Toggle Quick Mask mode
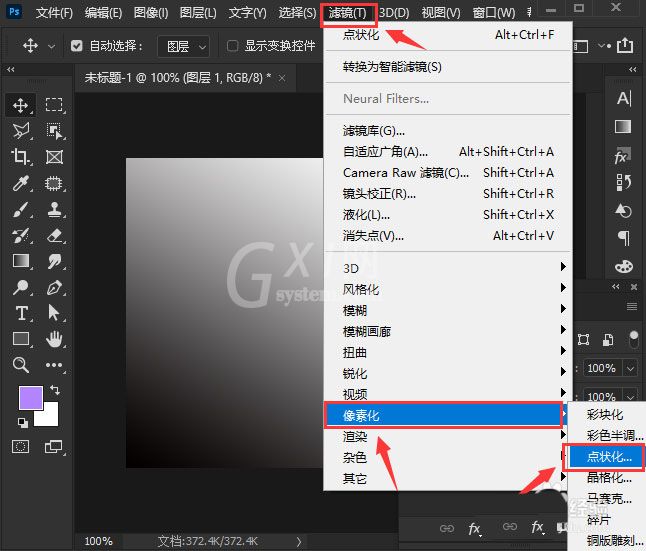This screenshot has width=646, height=551. 21,446
